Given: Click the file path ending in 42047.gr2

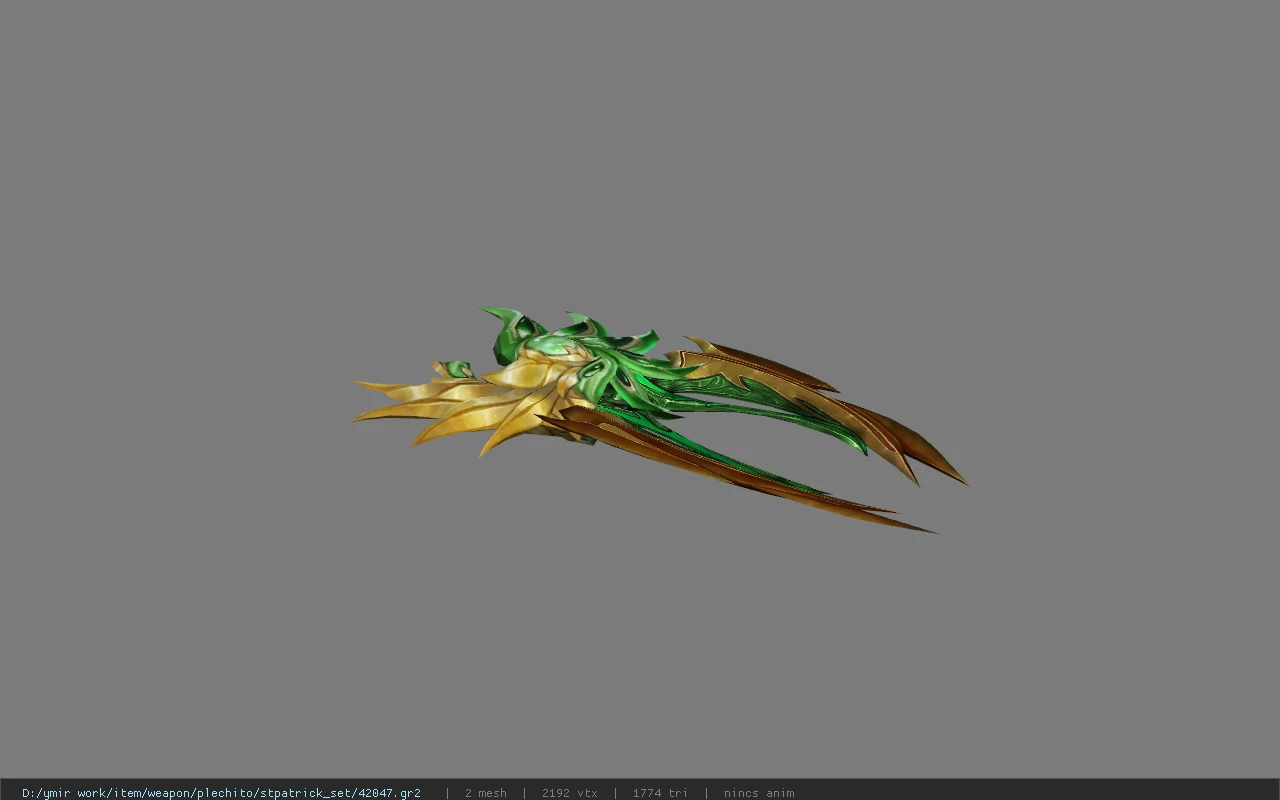Looking at the screenshot, I should tap(221, 793).
